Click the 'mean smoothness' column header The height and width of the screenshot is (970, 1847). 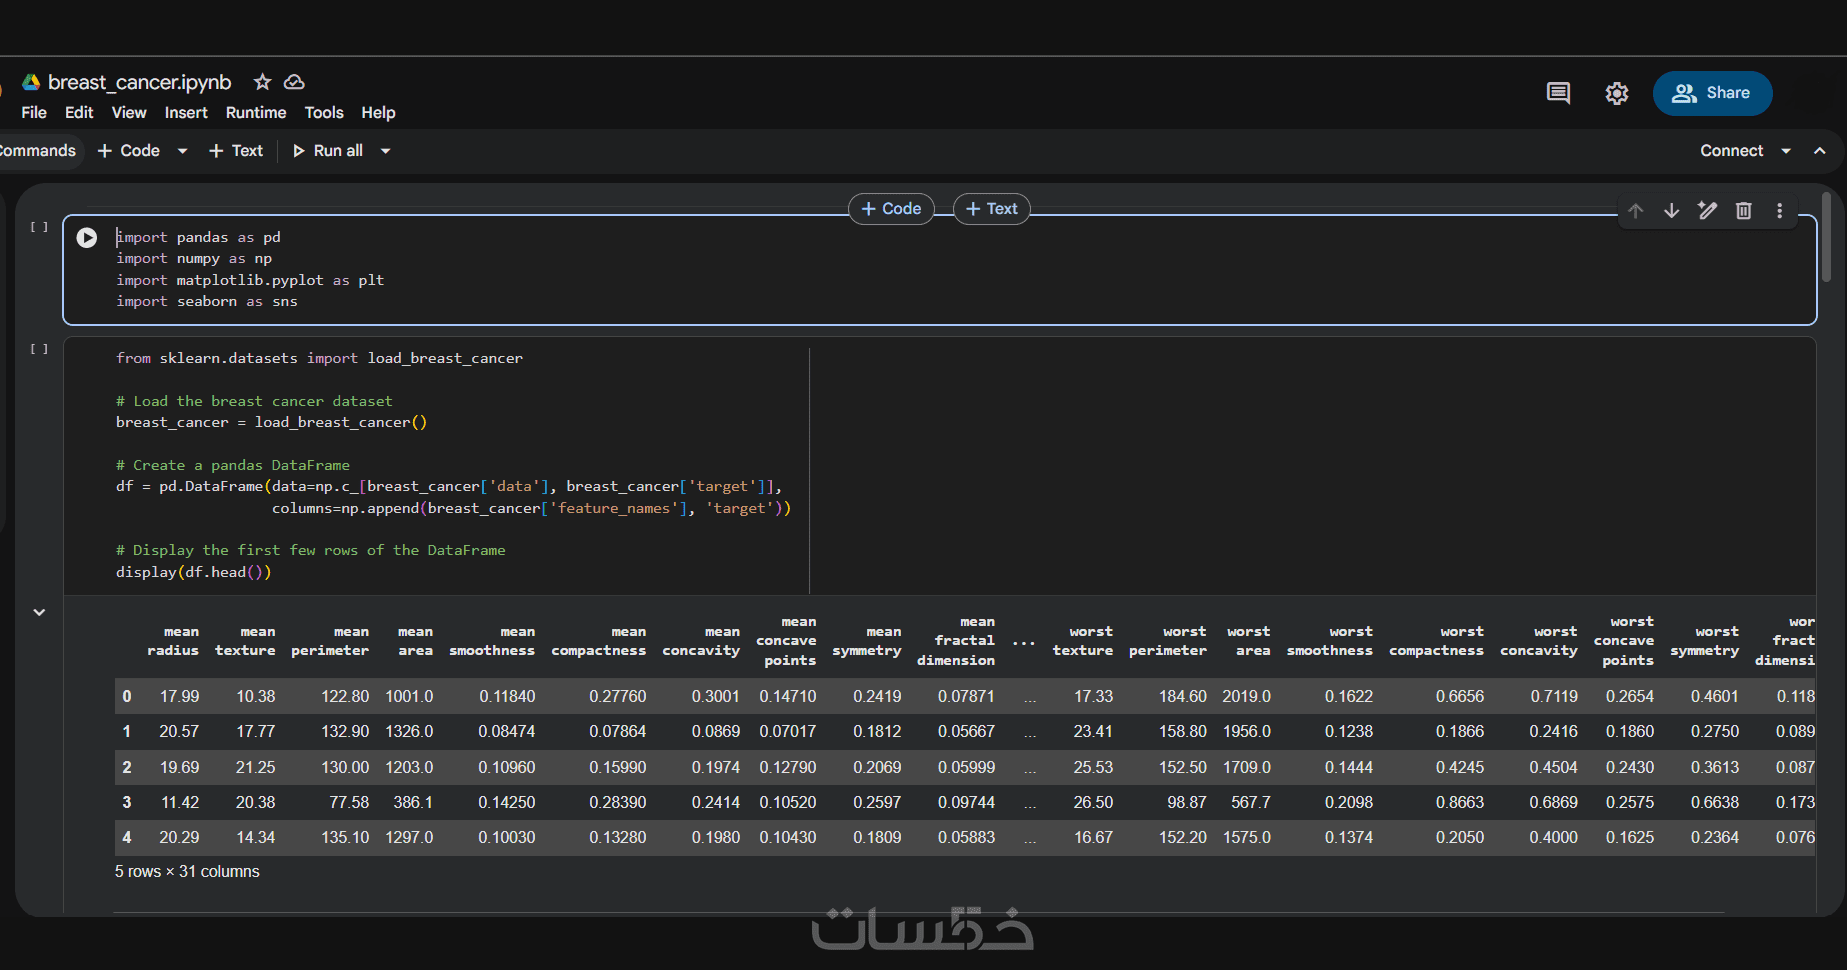click(492, 641)
